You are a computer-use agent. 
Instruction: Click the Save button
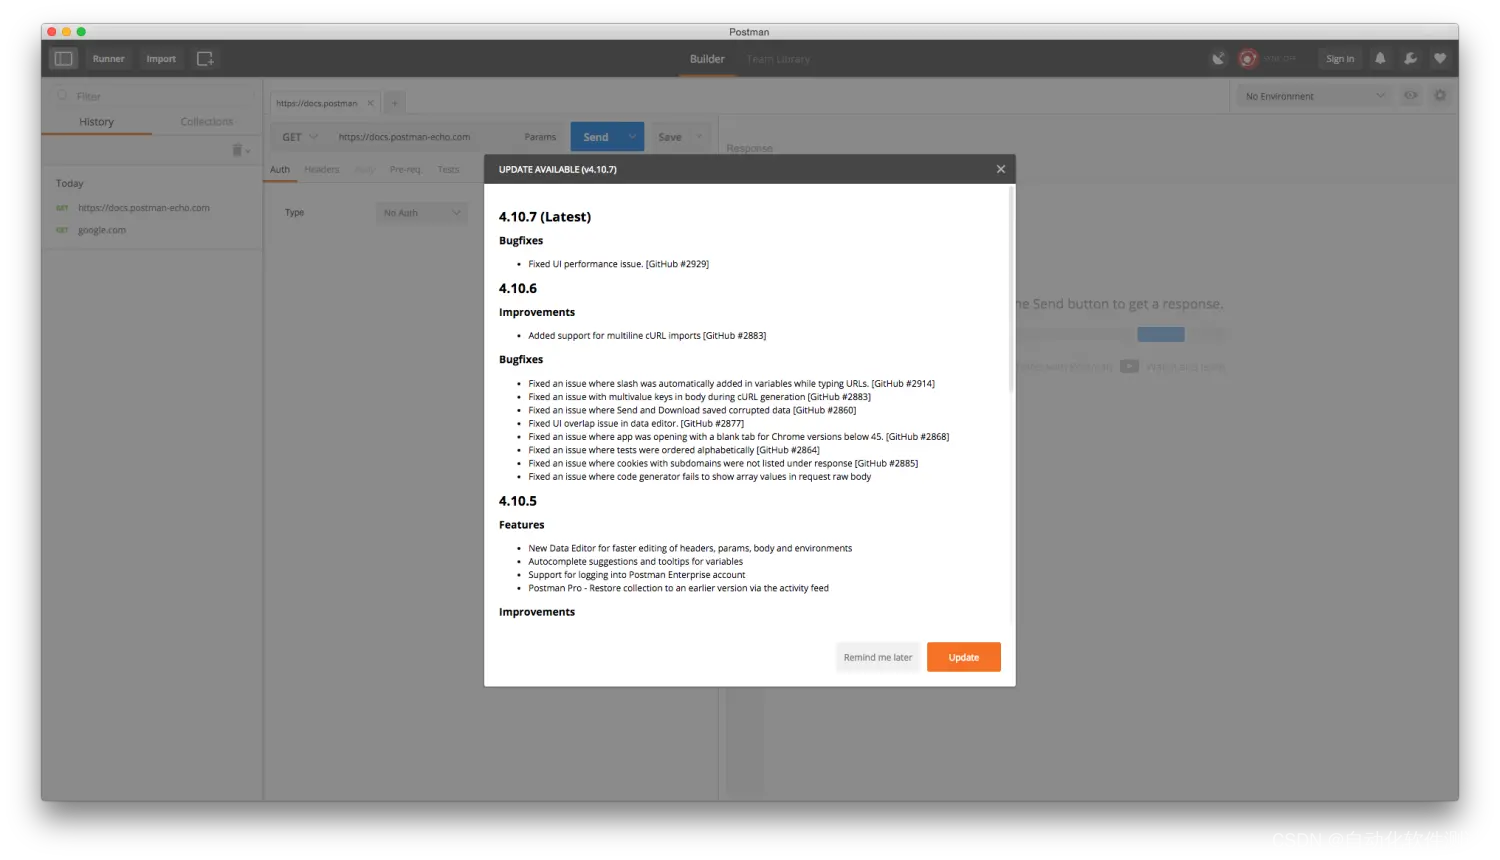pyautogui.click(x=670, y=137)
